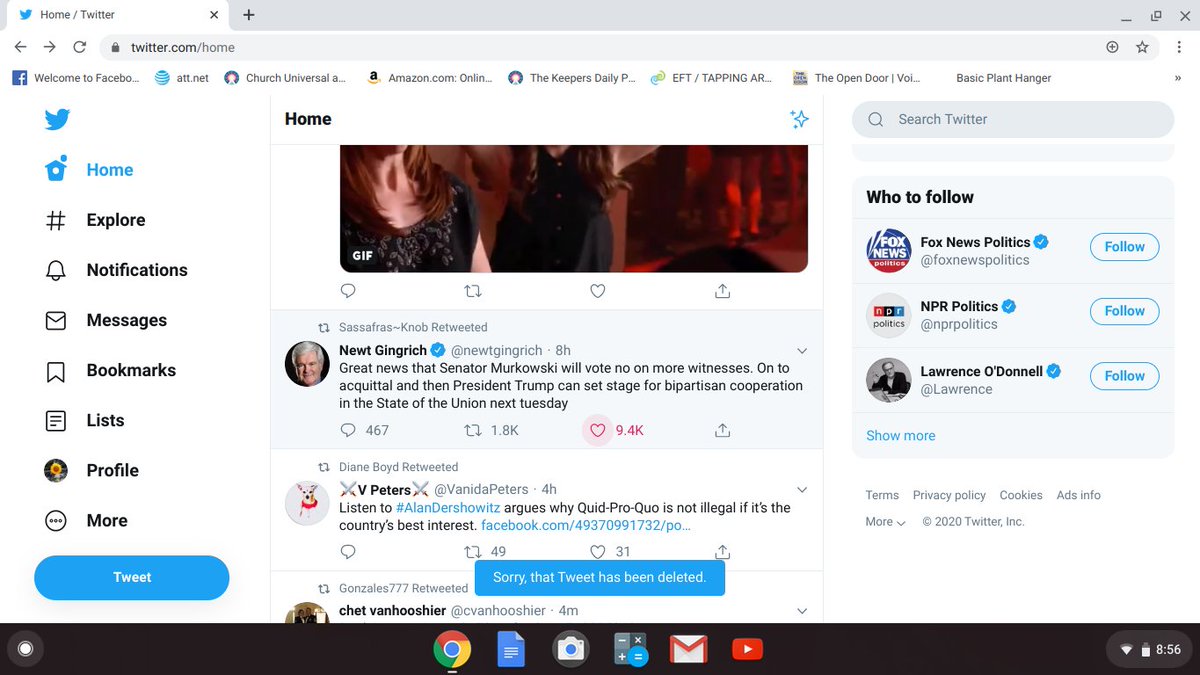This screenshot has width=1200, height=675.
Task: Show more bookmarks chevron
Action: click(1178, 78)
